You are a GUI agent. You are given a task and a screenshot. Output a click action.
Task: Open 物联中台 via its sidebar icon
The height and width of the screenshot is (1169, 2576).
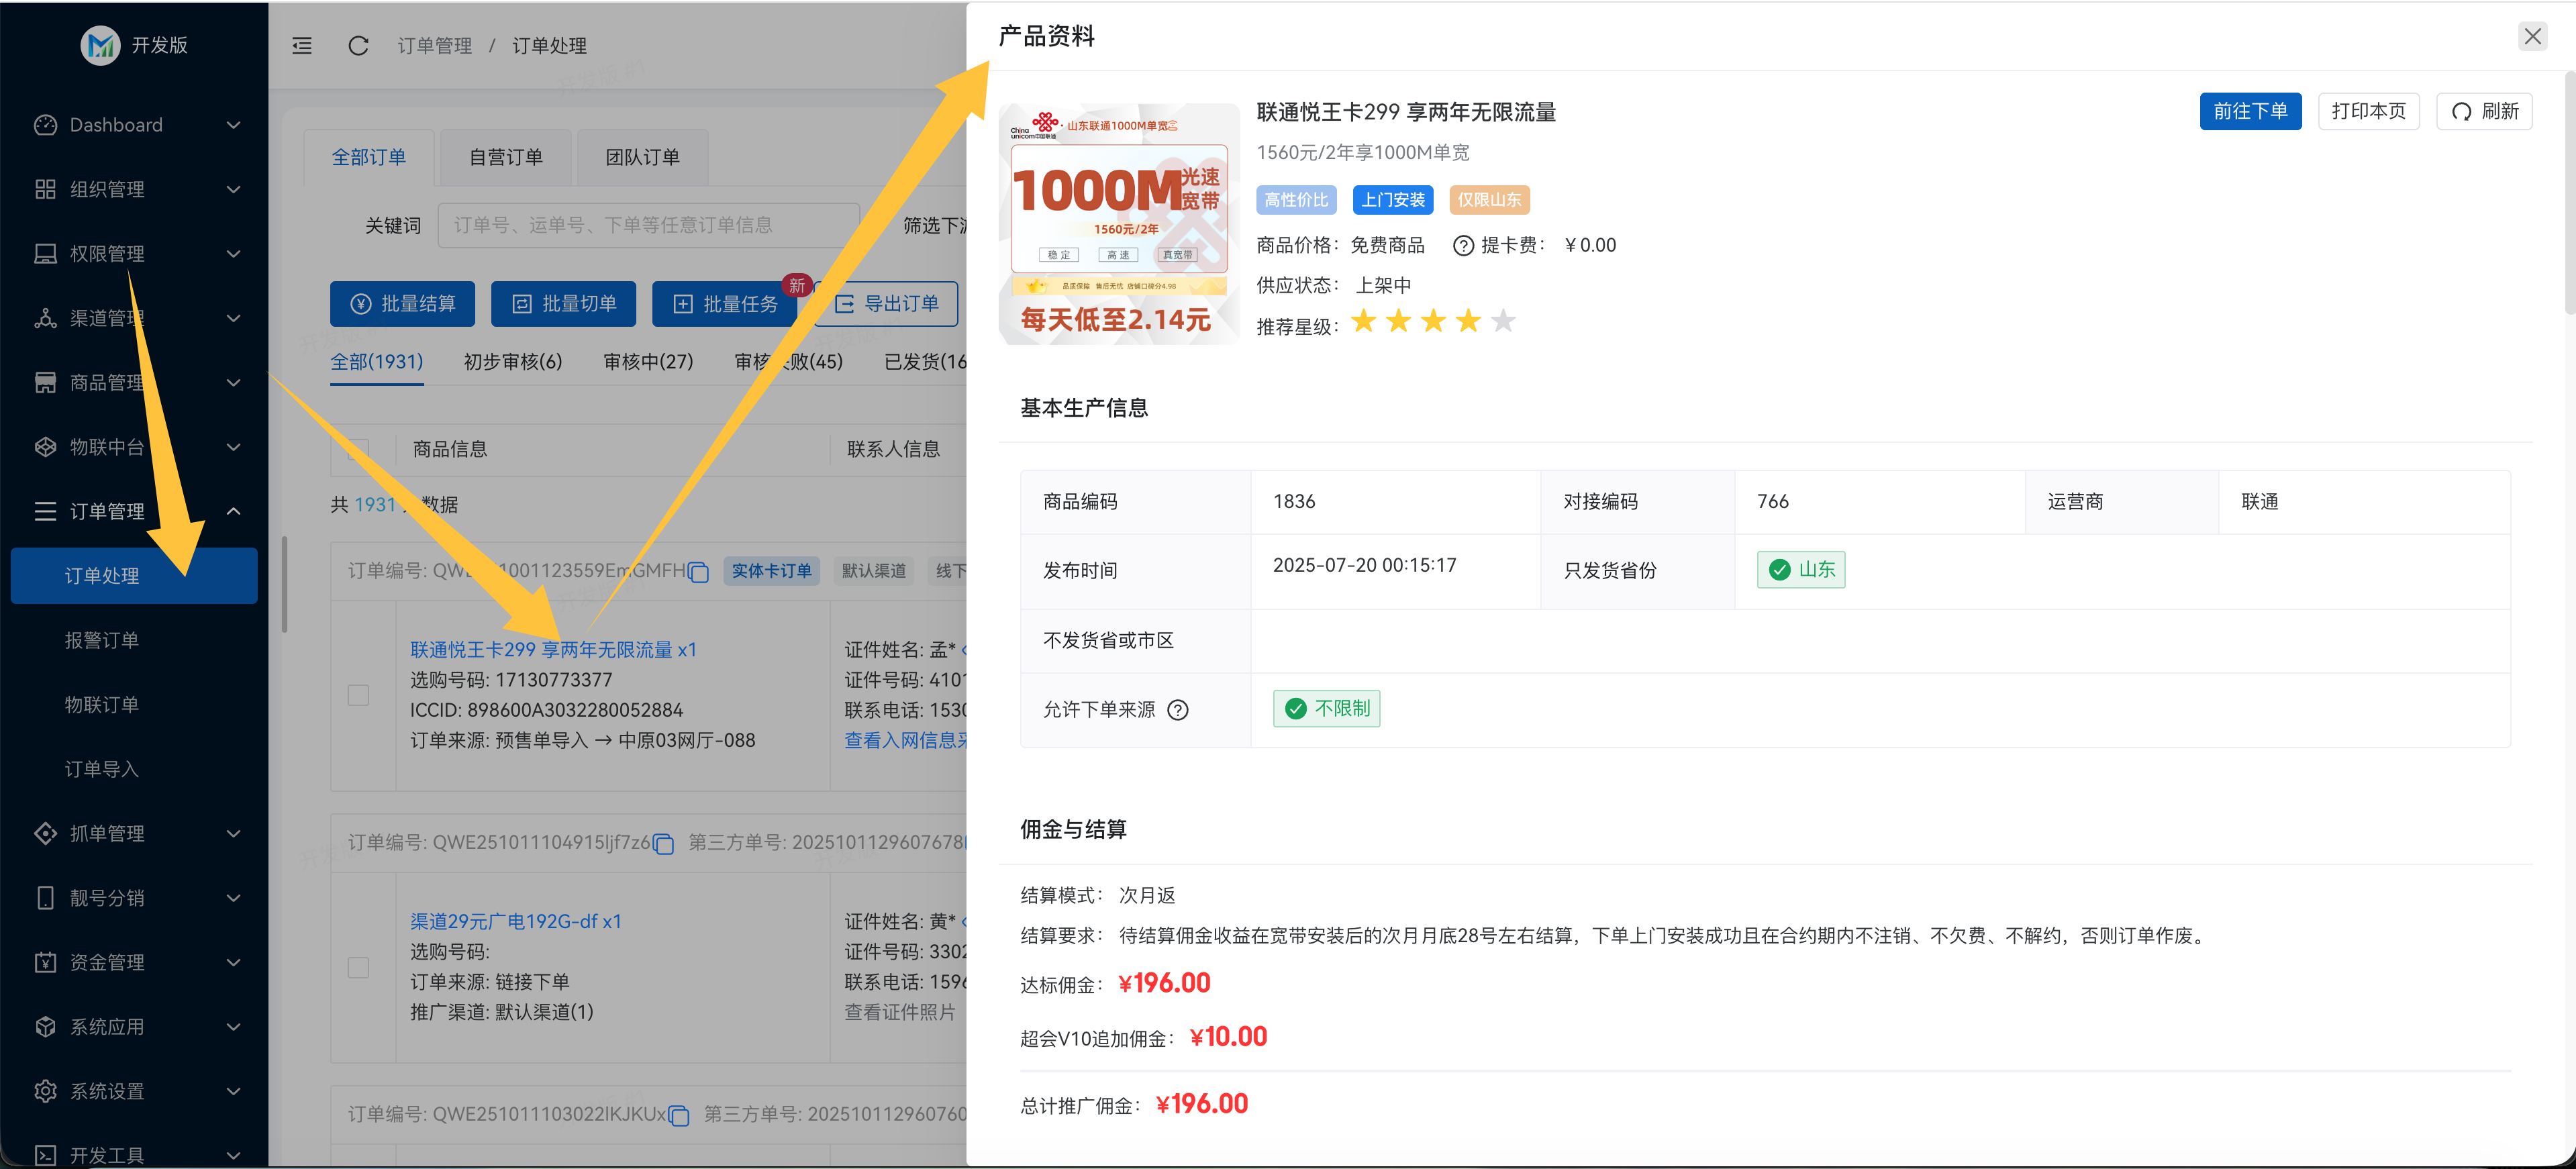click(46, 447)
